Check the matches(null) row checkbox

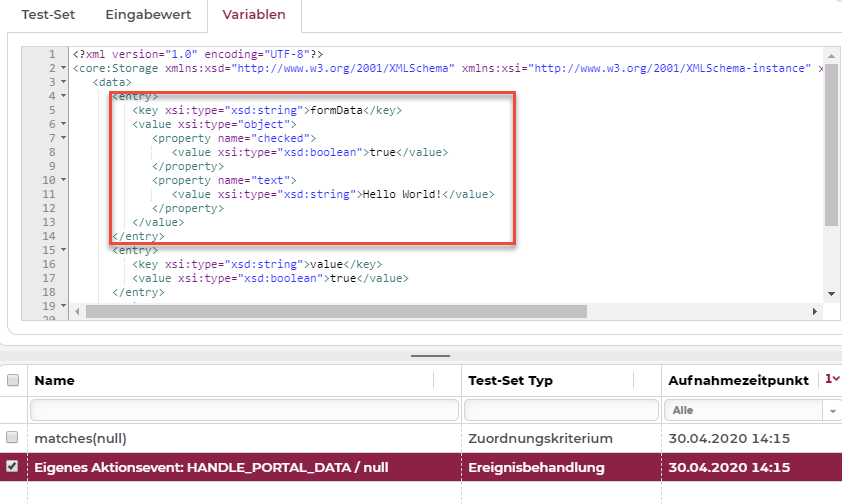point(13,438)
